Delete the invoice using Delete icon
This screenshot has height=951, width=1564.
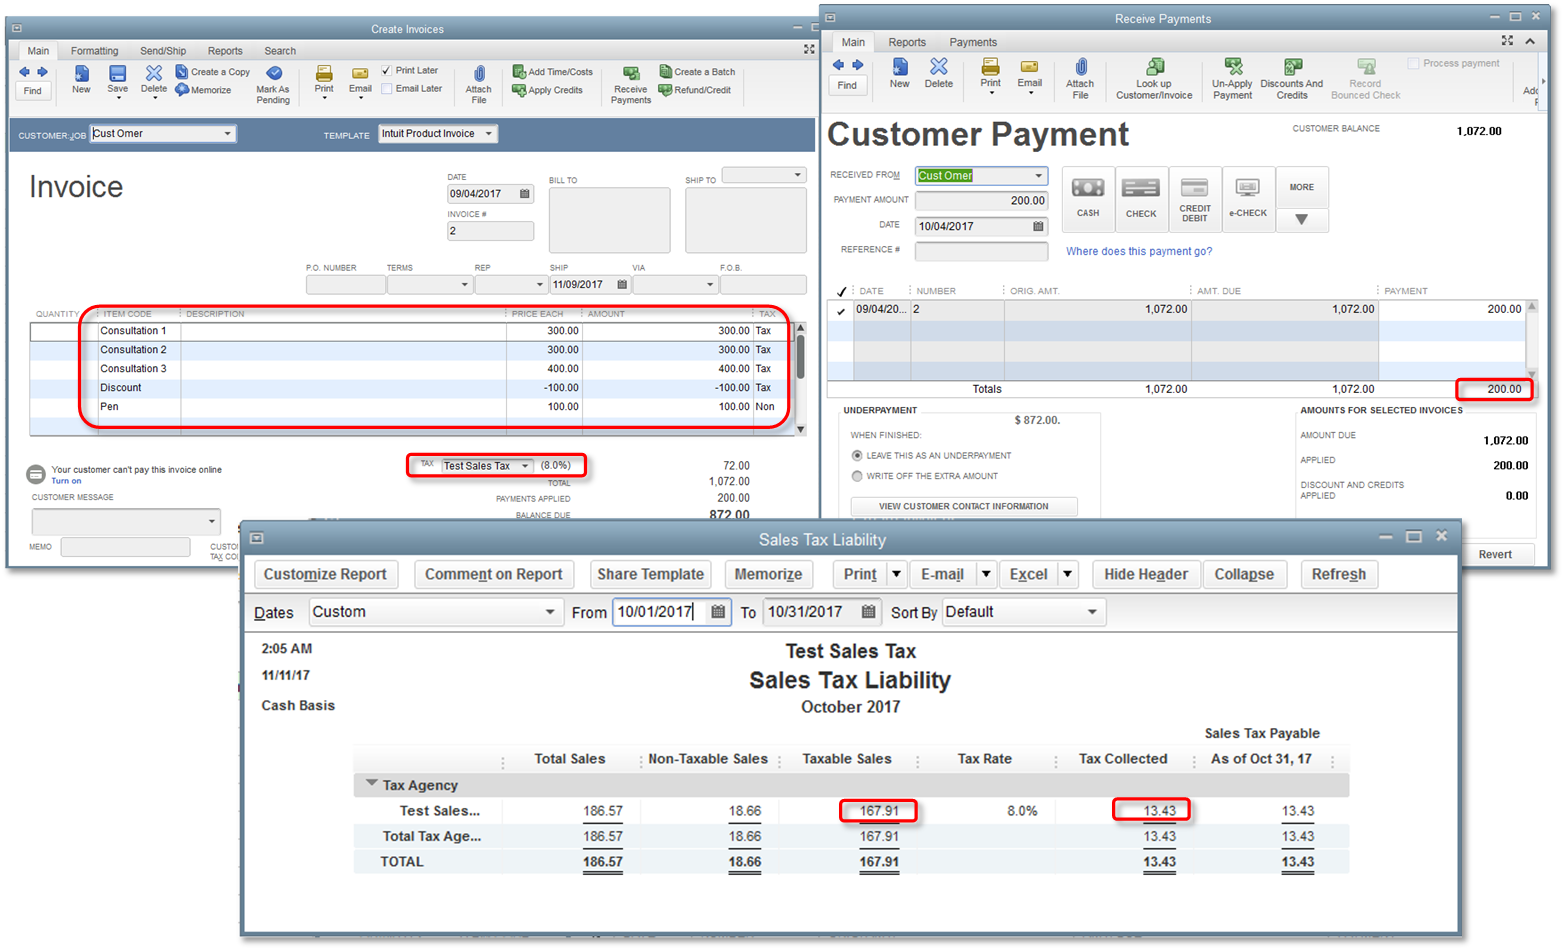(x=153, y=80)
